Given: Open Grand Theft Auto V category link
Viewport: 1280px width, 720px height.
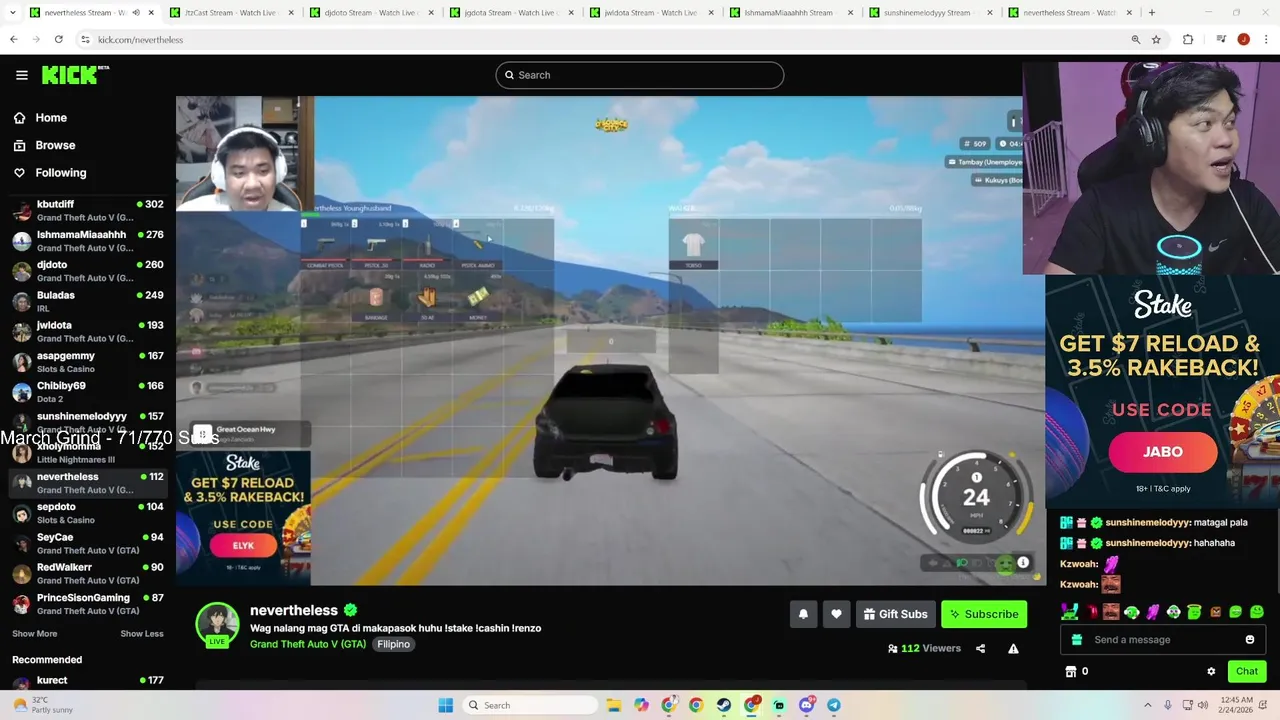Looking at the screenshot, I should tap(308, 644).
